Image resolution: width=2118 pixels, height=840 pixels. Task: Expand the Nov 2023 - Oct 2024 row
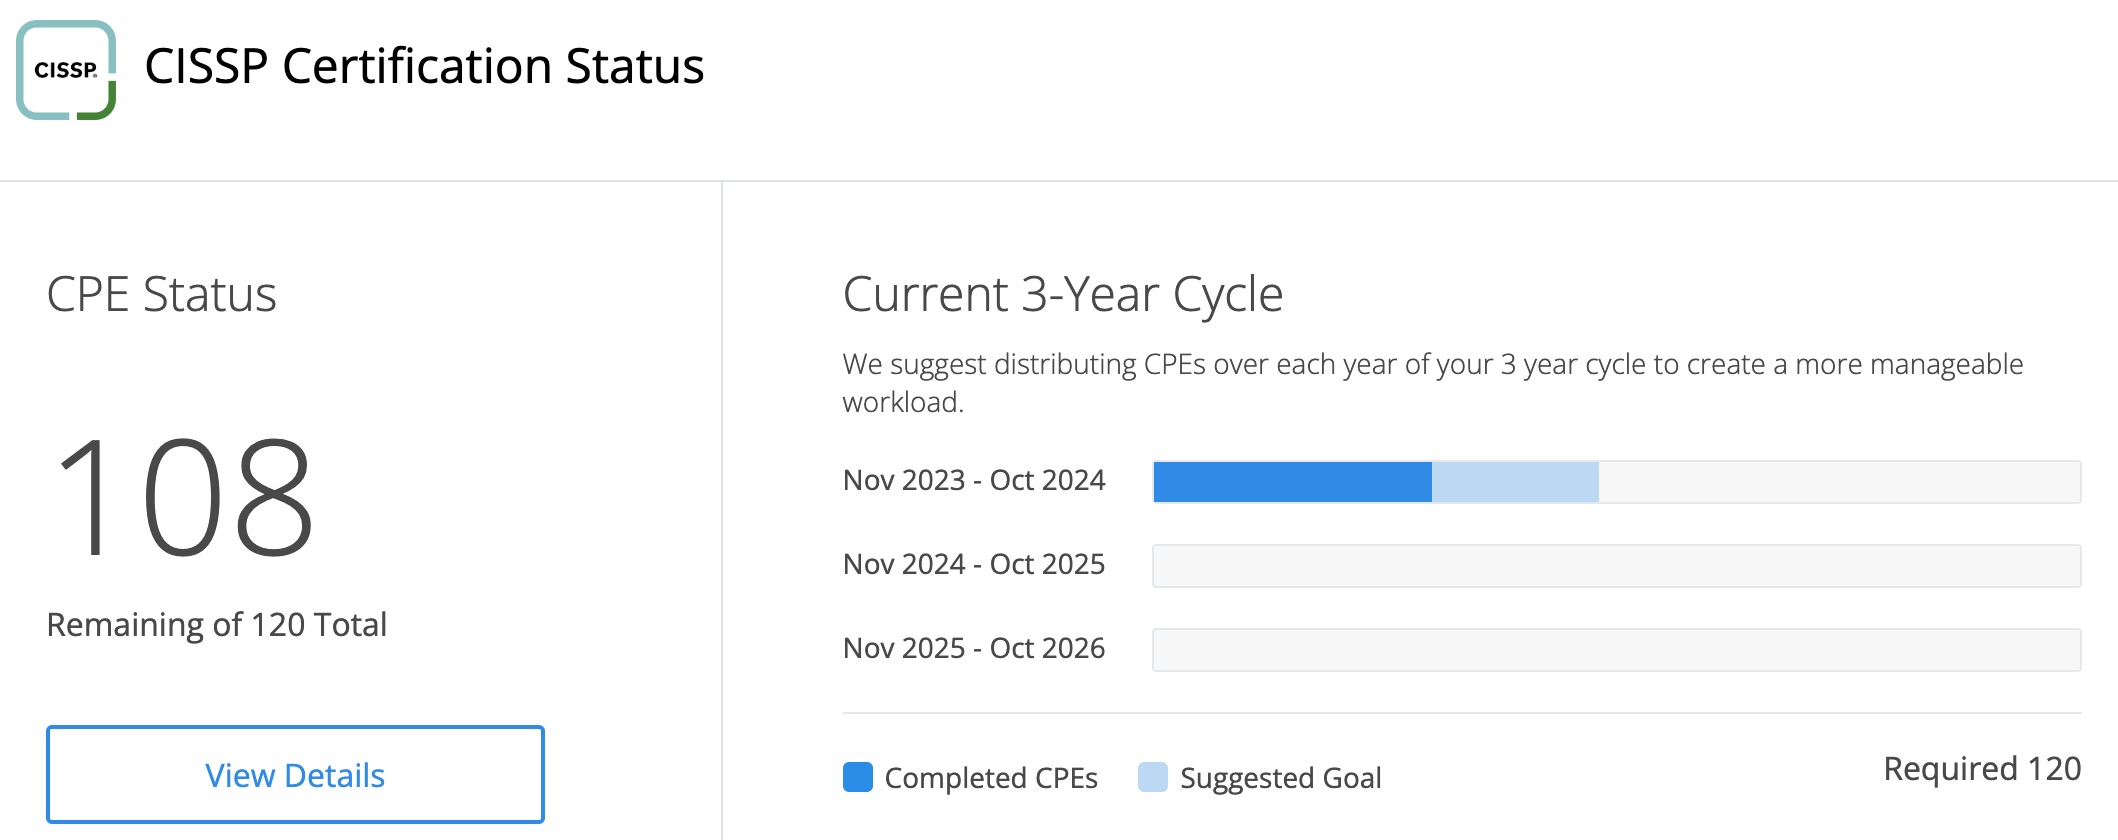(975, 480)
